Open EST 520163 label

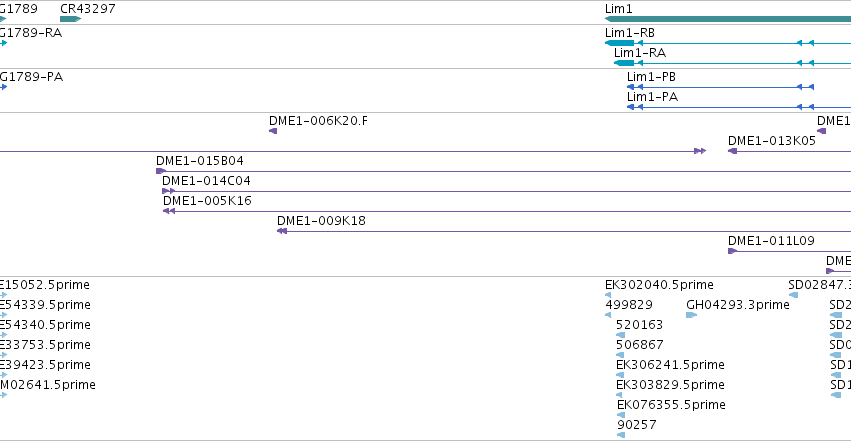(639, 325)
